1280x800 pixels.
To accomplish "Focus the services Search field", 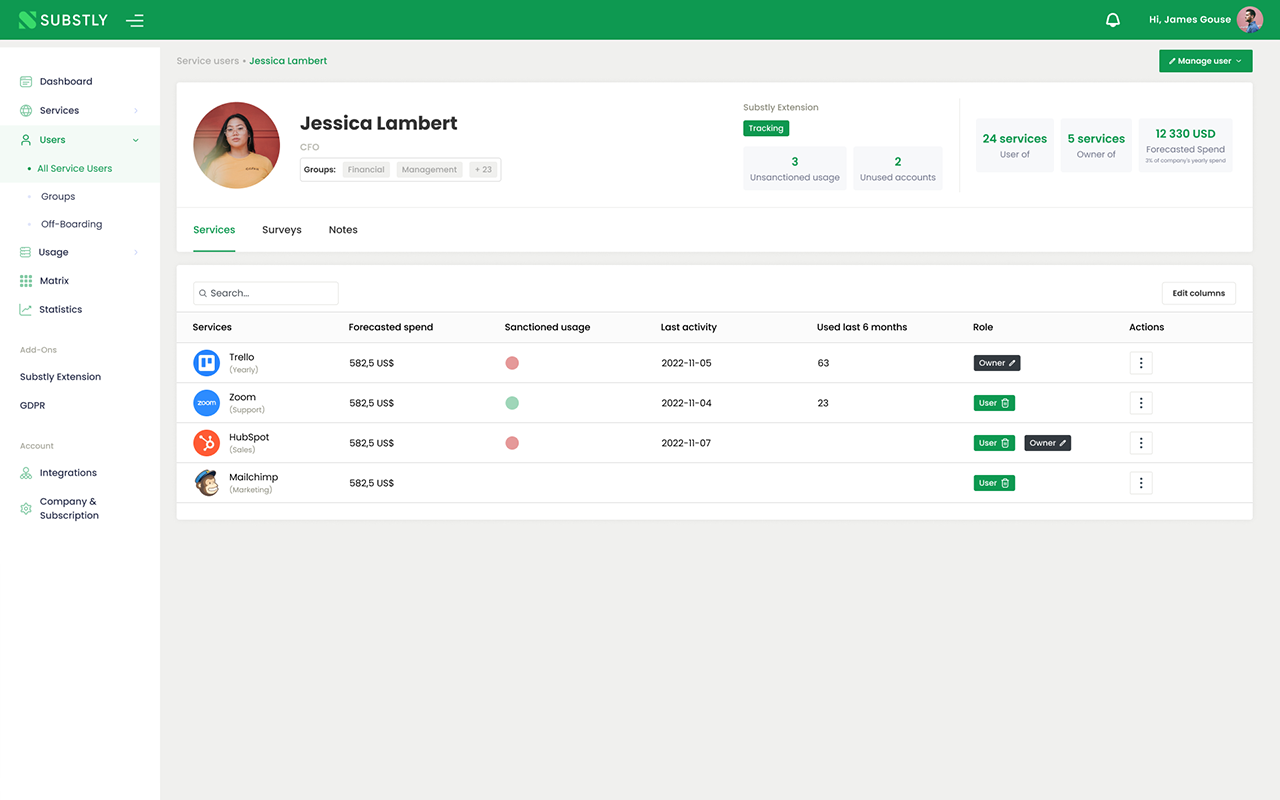I will click(x=266, y=293).
